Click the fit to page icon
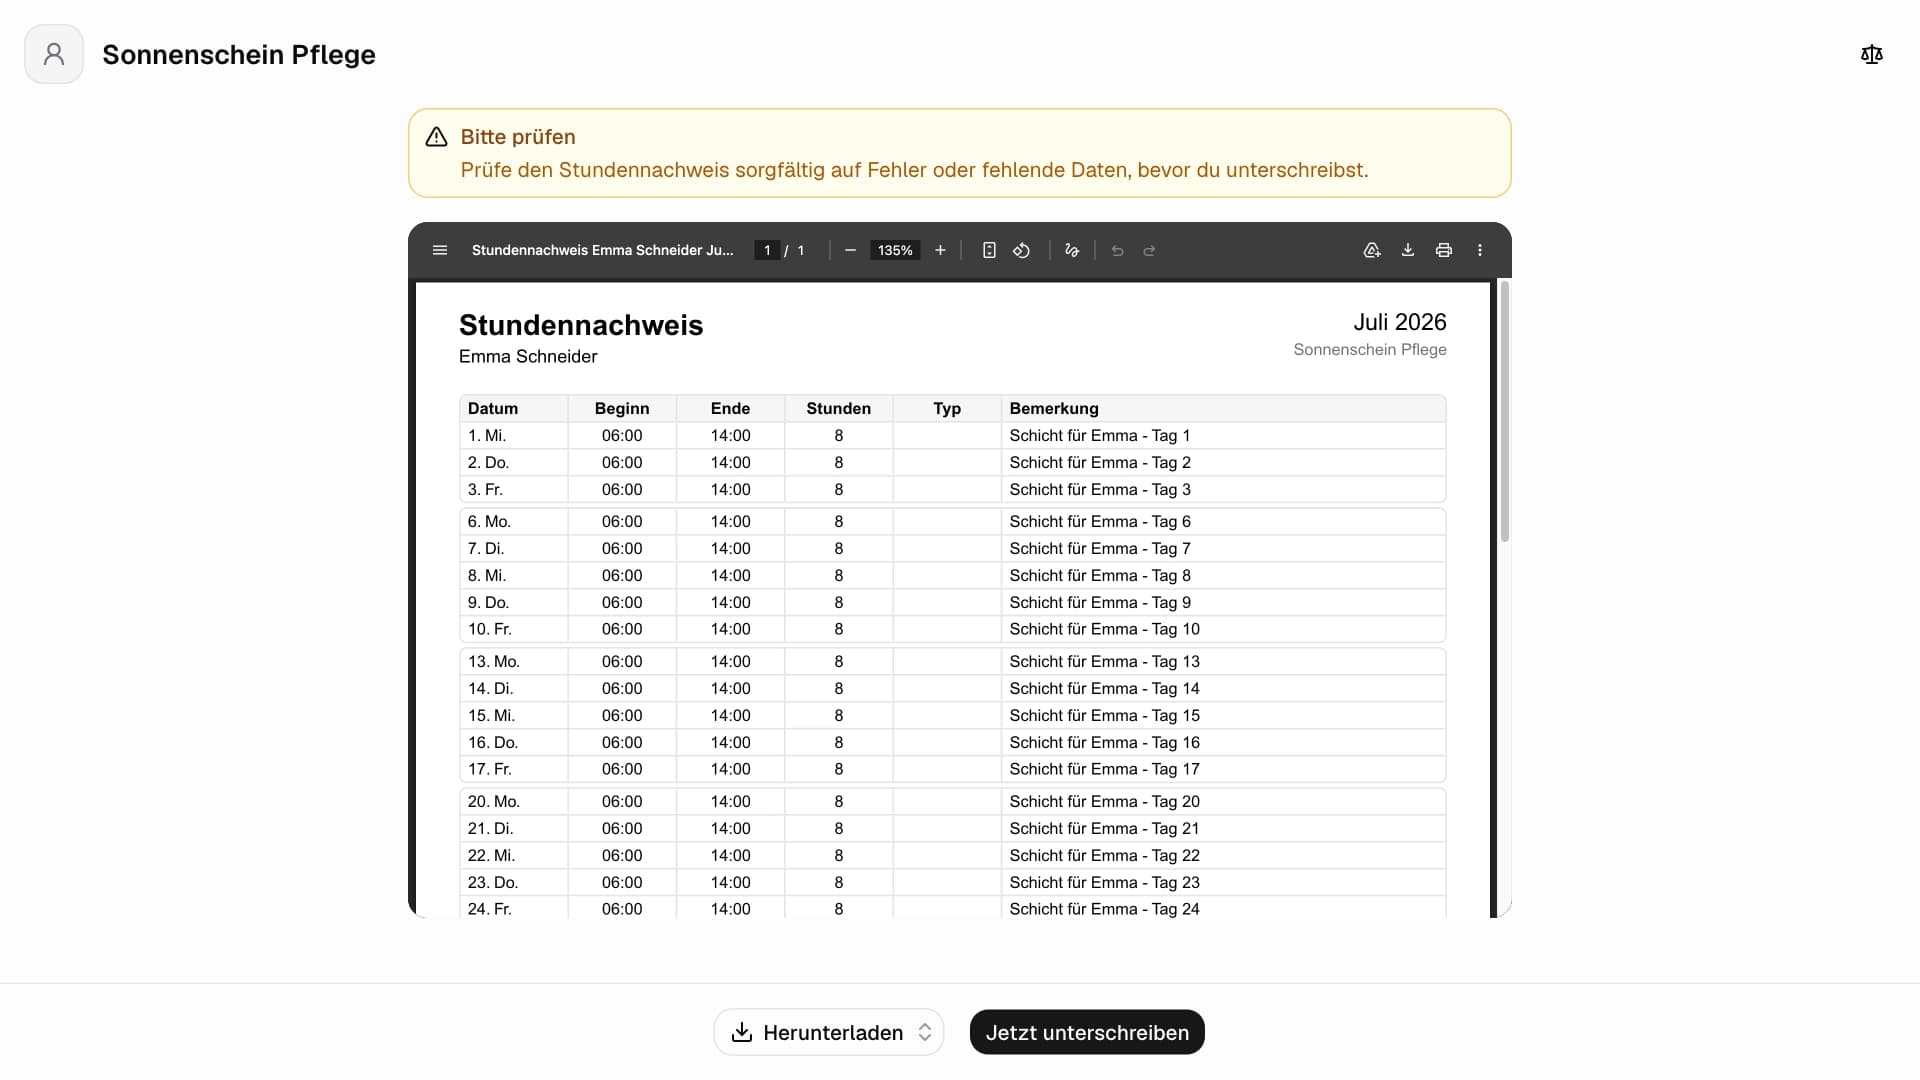 [989, 250]
